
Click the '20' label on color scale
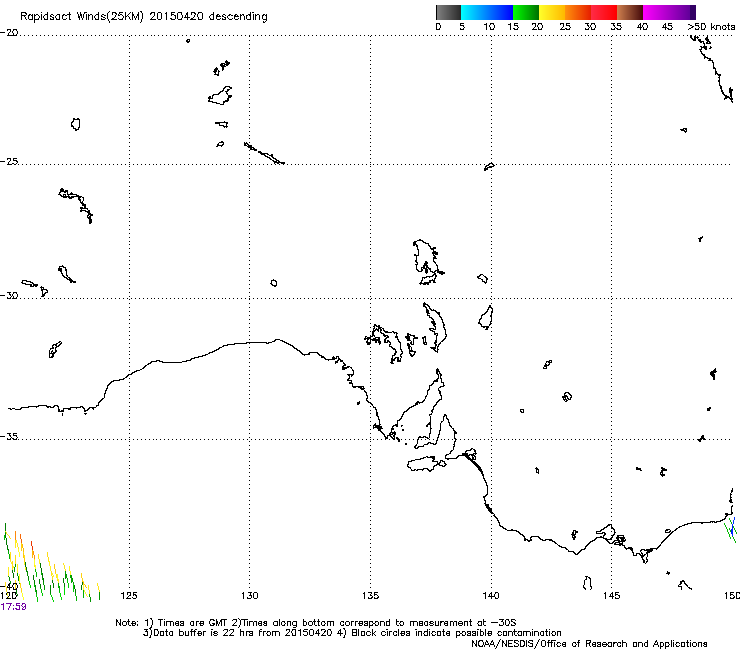[x=537, y=27]
